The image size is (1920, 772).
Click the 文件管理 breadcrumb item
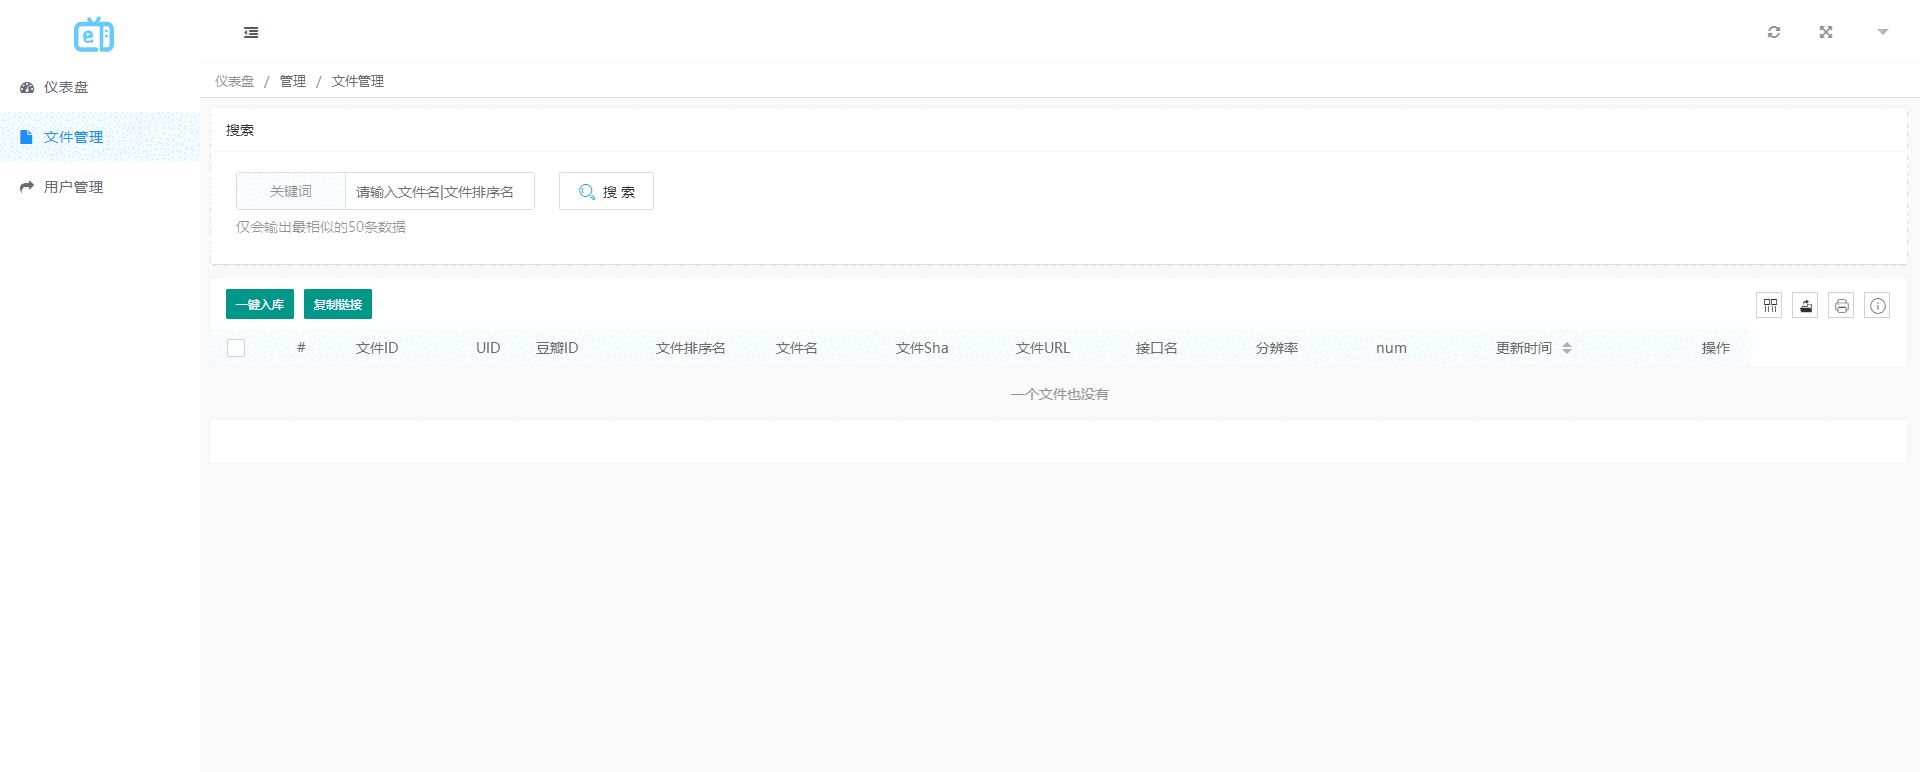point(358,81)
